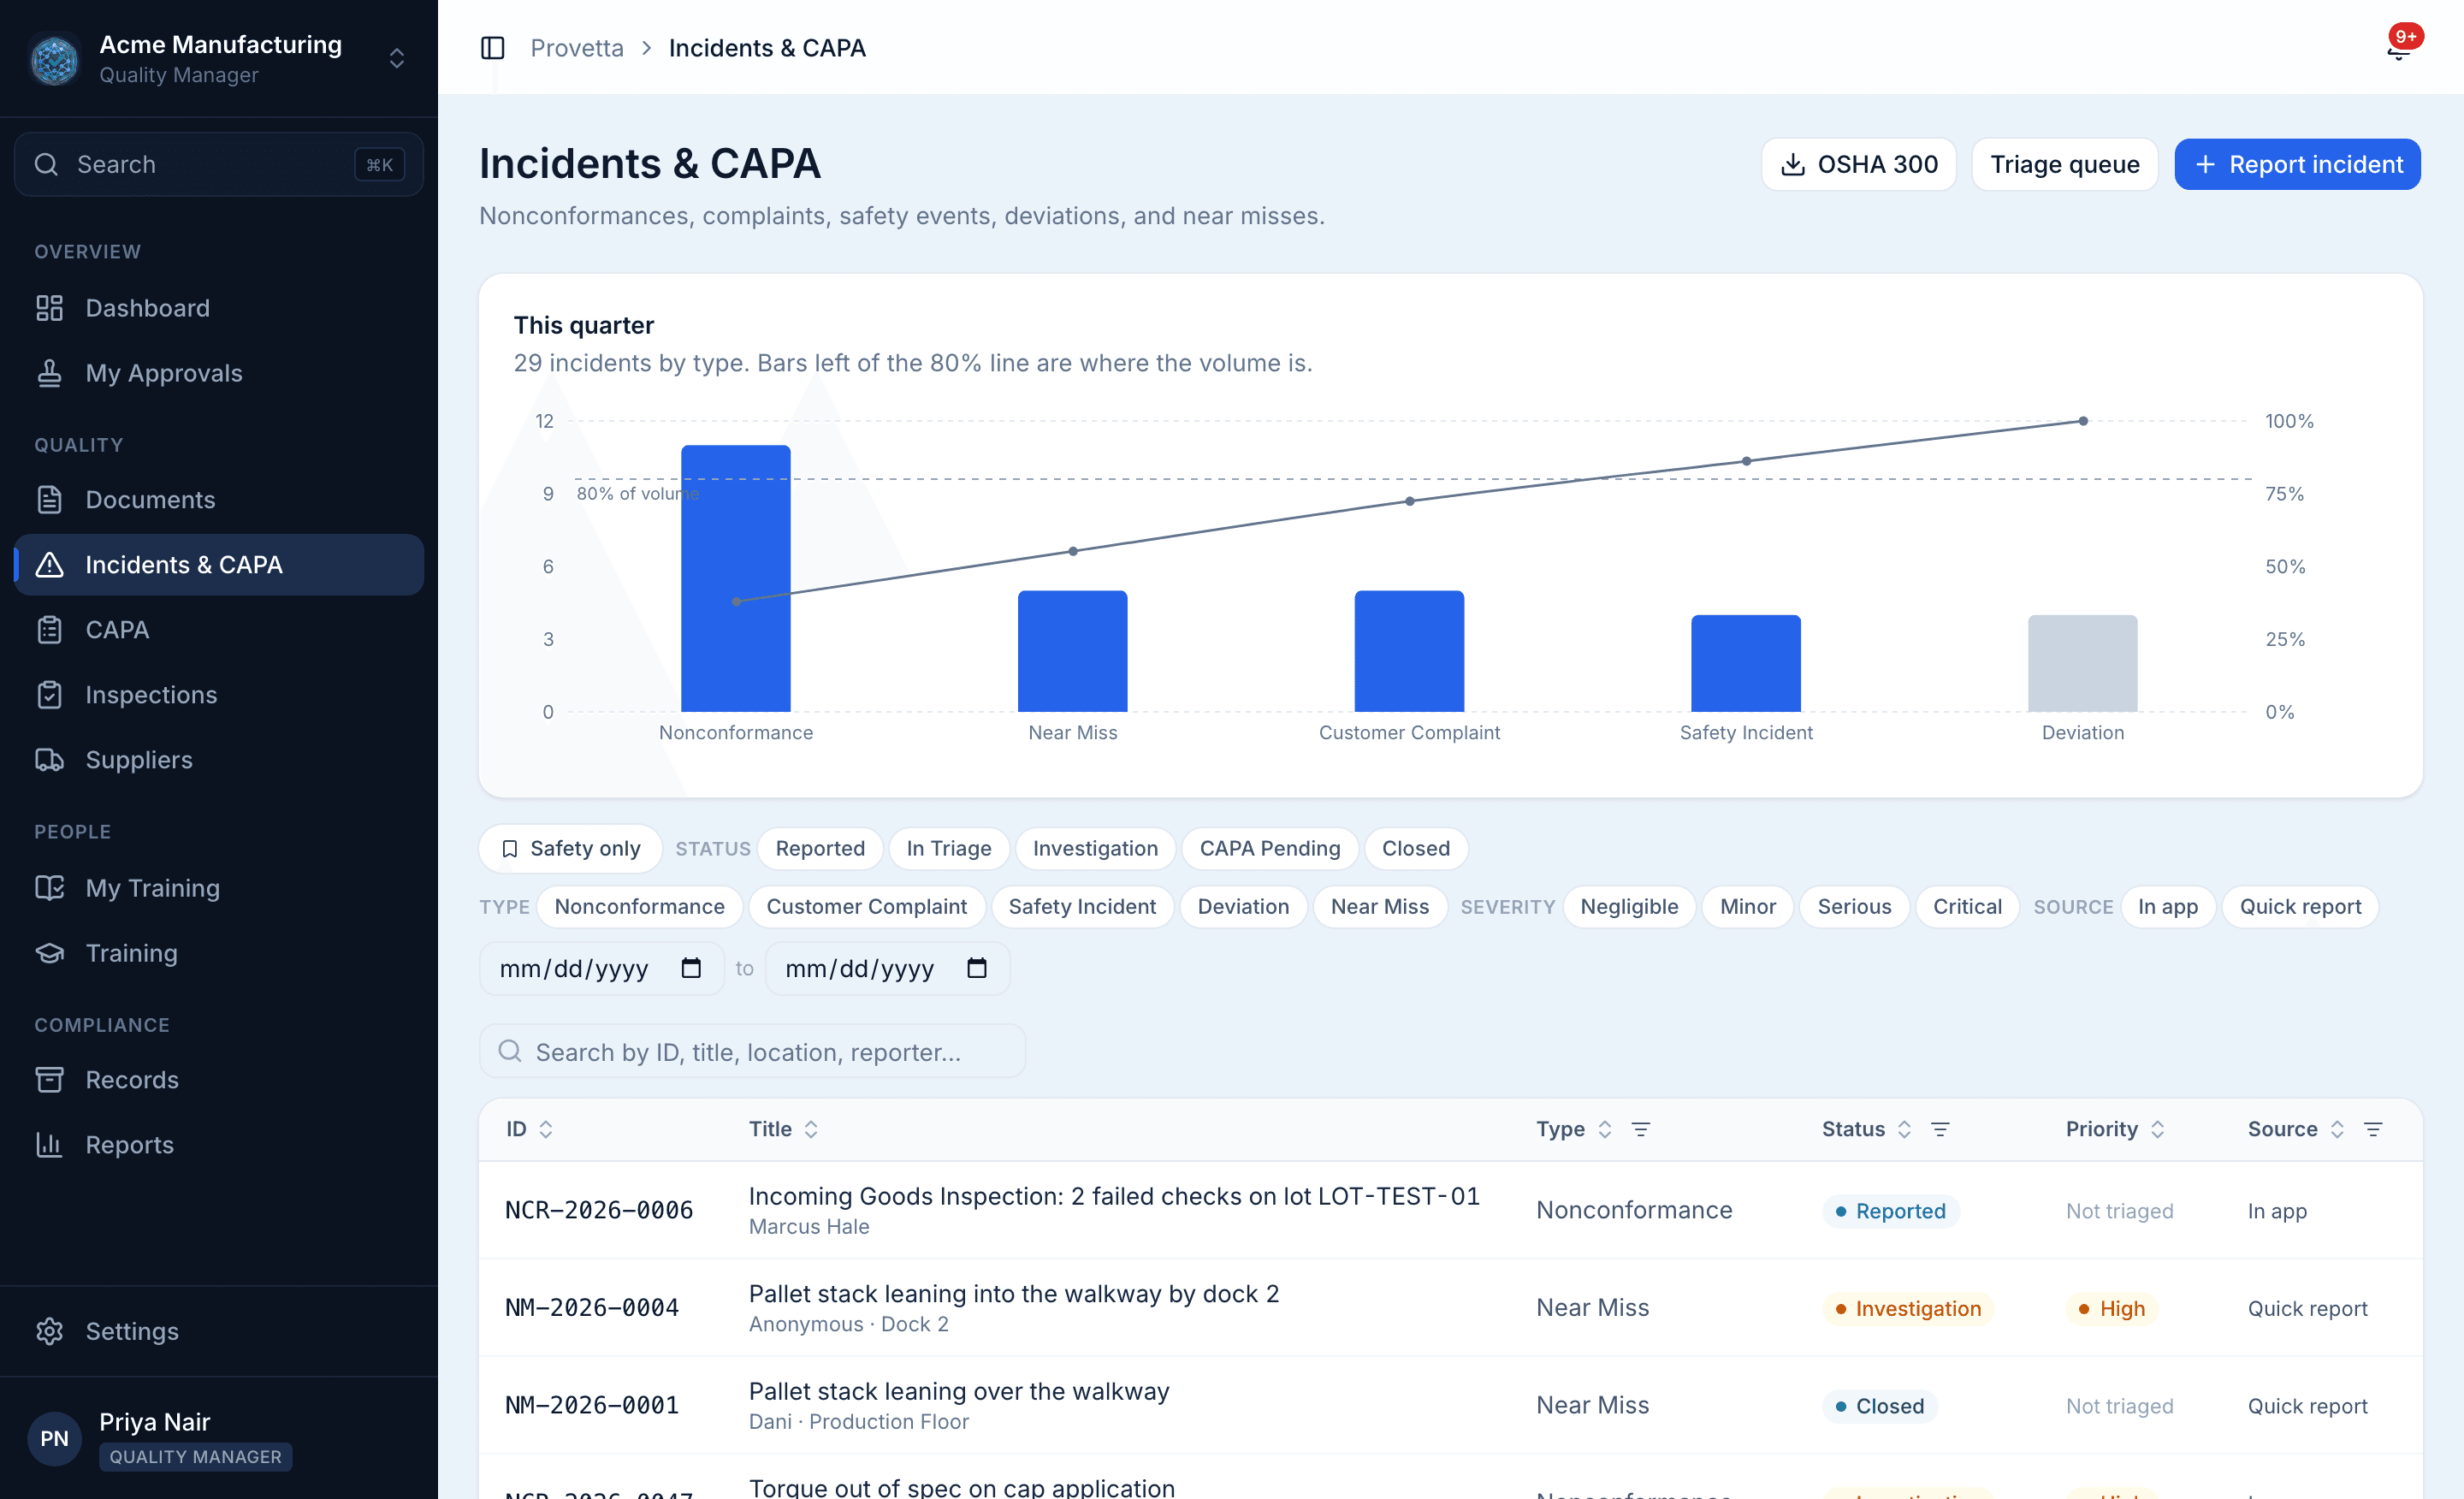Image resolution: width=2464 pixels, height=1499 pixels.
Task: Sort by the Title column arrows
Action: 811,1129
